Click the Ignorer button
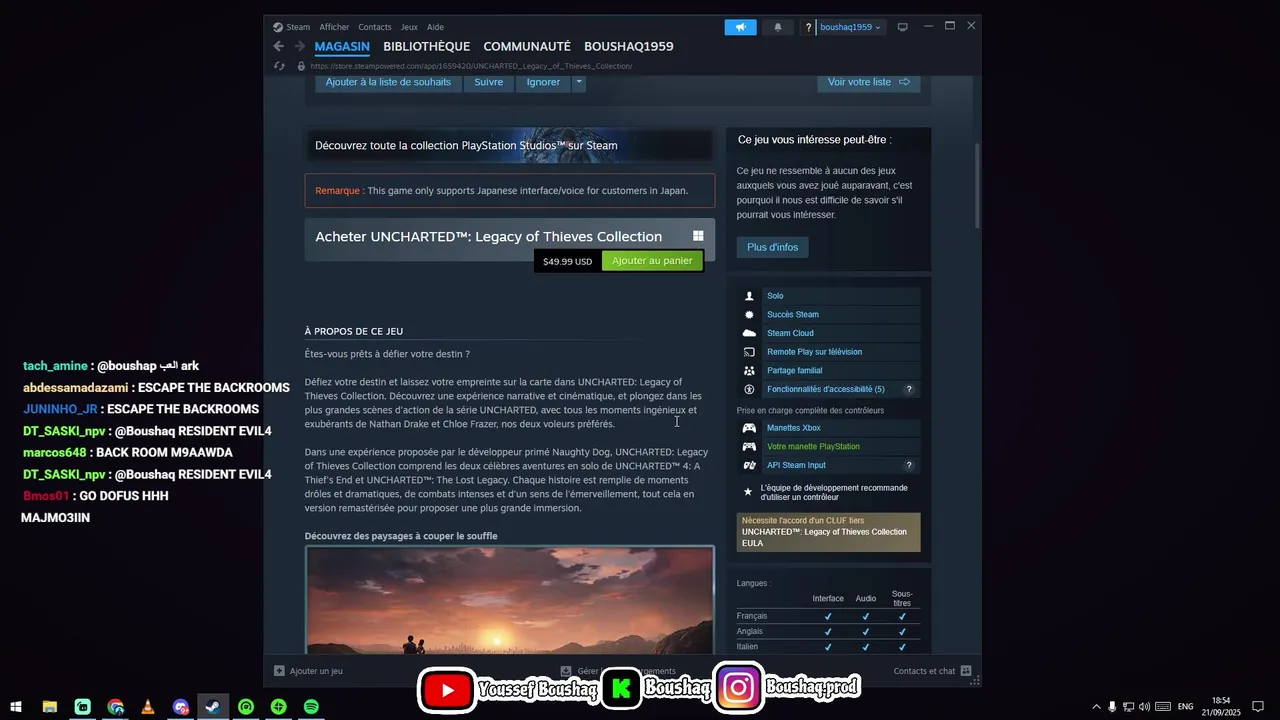 543,82
